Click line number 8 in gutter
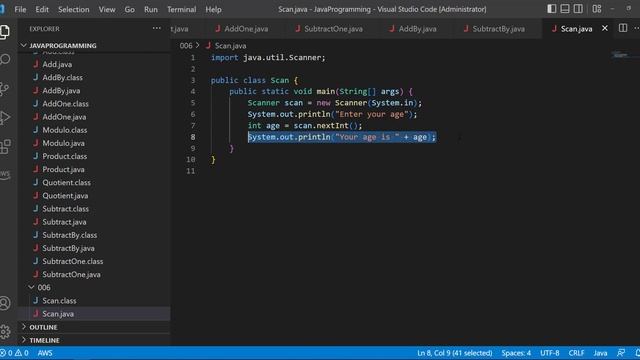Screen dimensions: 640x360 coord(193,137)
